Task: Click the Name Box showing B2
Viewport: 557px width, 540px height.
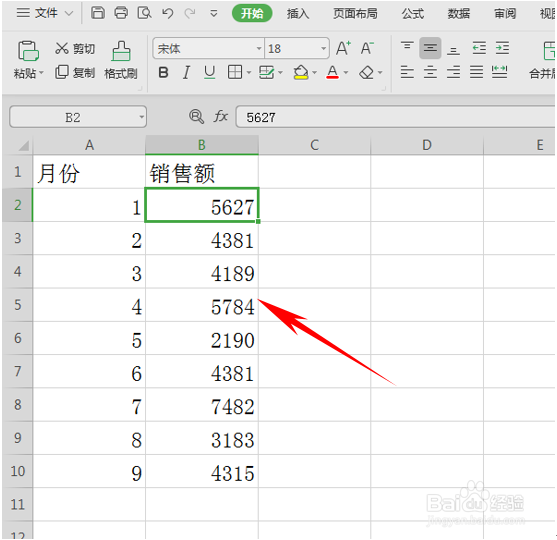Action: pyautogui.click(x=78, y=117)
